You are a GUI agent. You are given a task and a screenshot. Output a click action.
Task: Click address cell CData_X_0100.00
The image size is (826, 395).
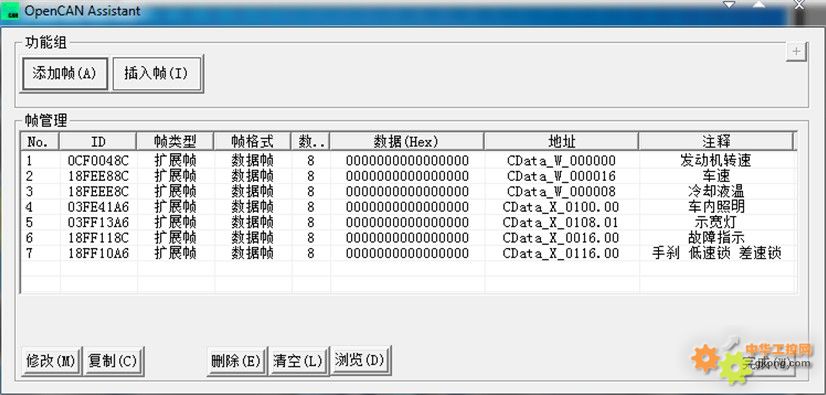pyautogui.click(x=561, y=206)
